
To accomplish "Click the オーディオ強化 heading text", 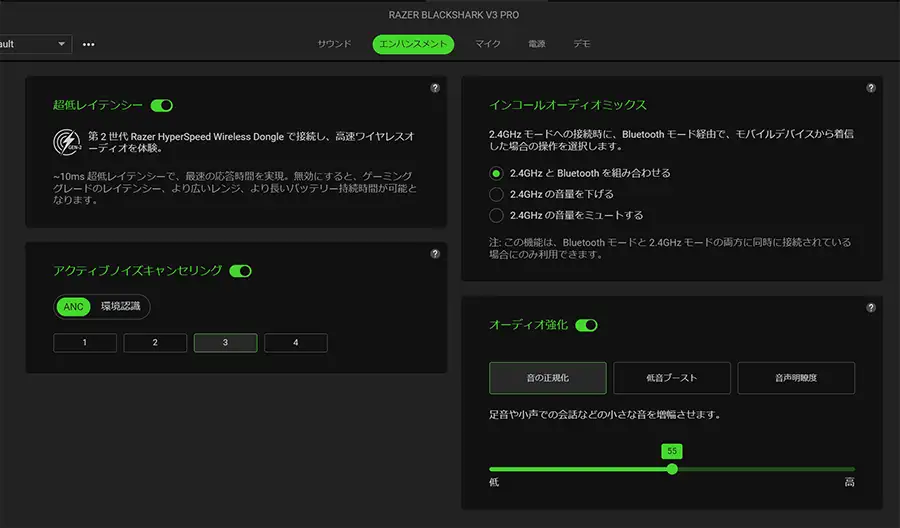I will coord(529,325).
